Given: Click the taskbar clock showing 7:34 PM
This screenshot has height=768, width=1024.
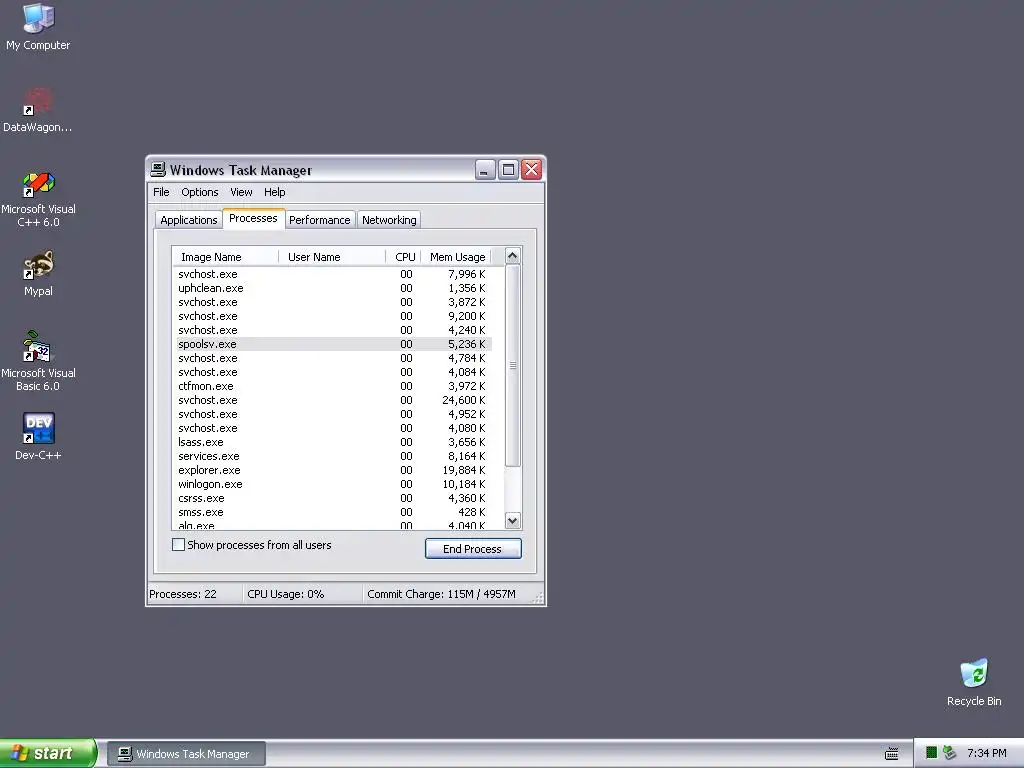Looking at the screenshot, I should [x=986, y=753].
